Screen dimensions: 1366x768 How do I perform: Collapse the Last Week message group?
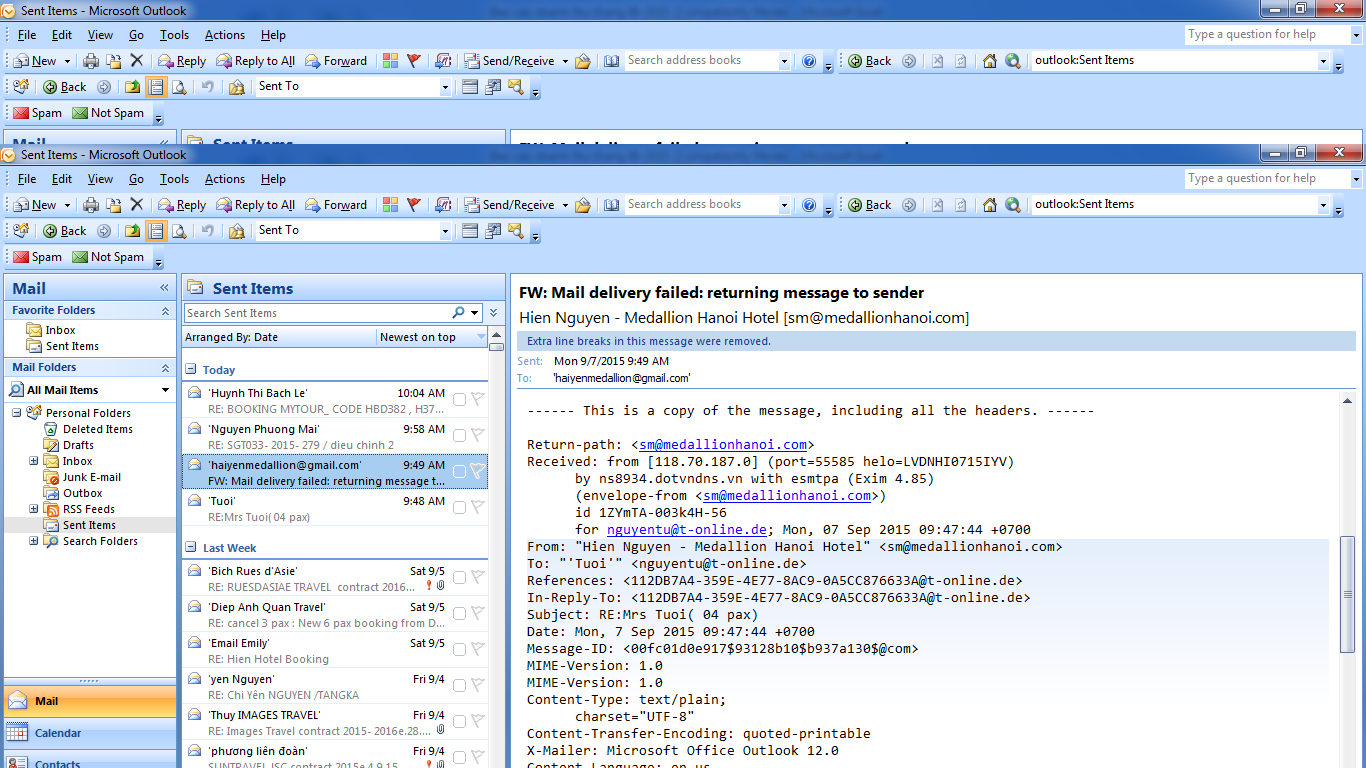(191, 547)
